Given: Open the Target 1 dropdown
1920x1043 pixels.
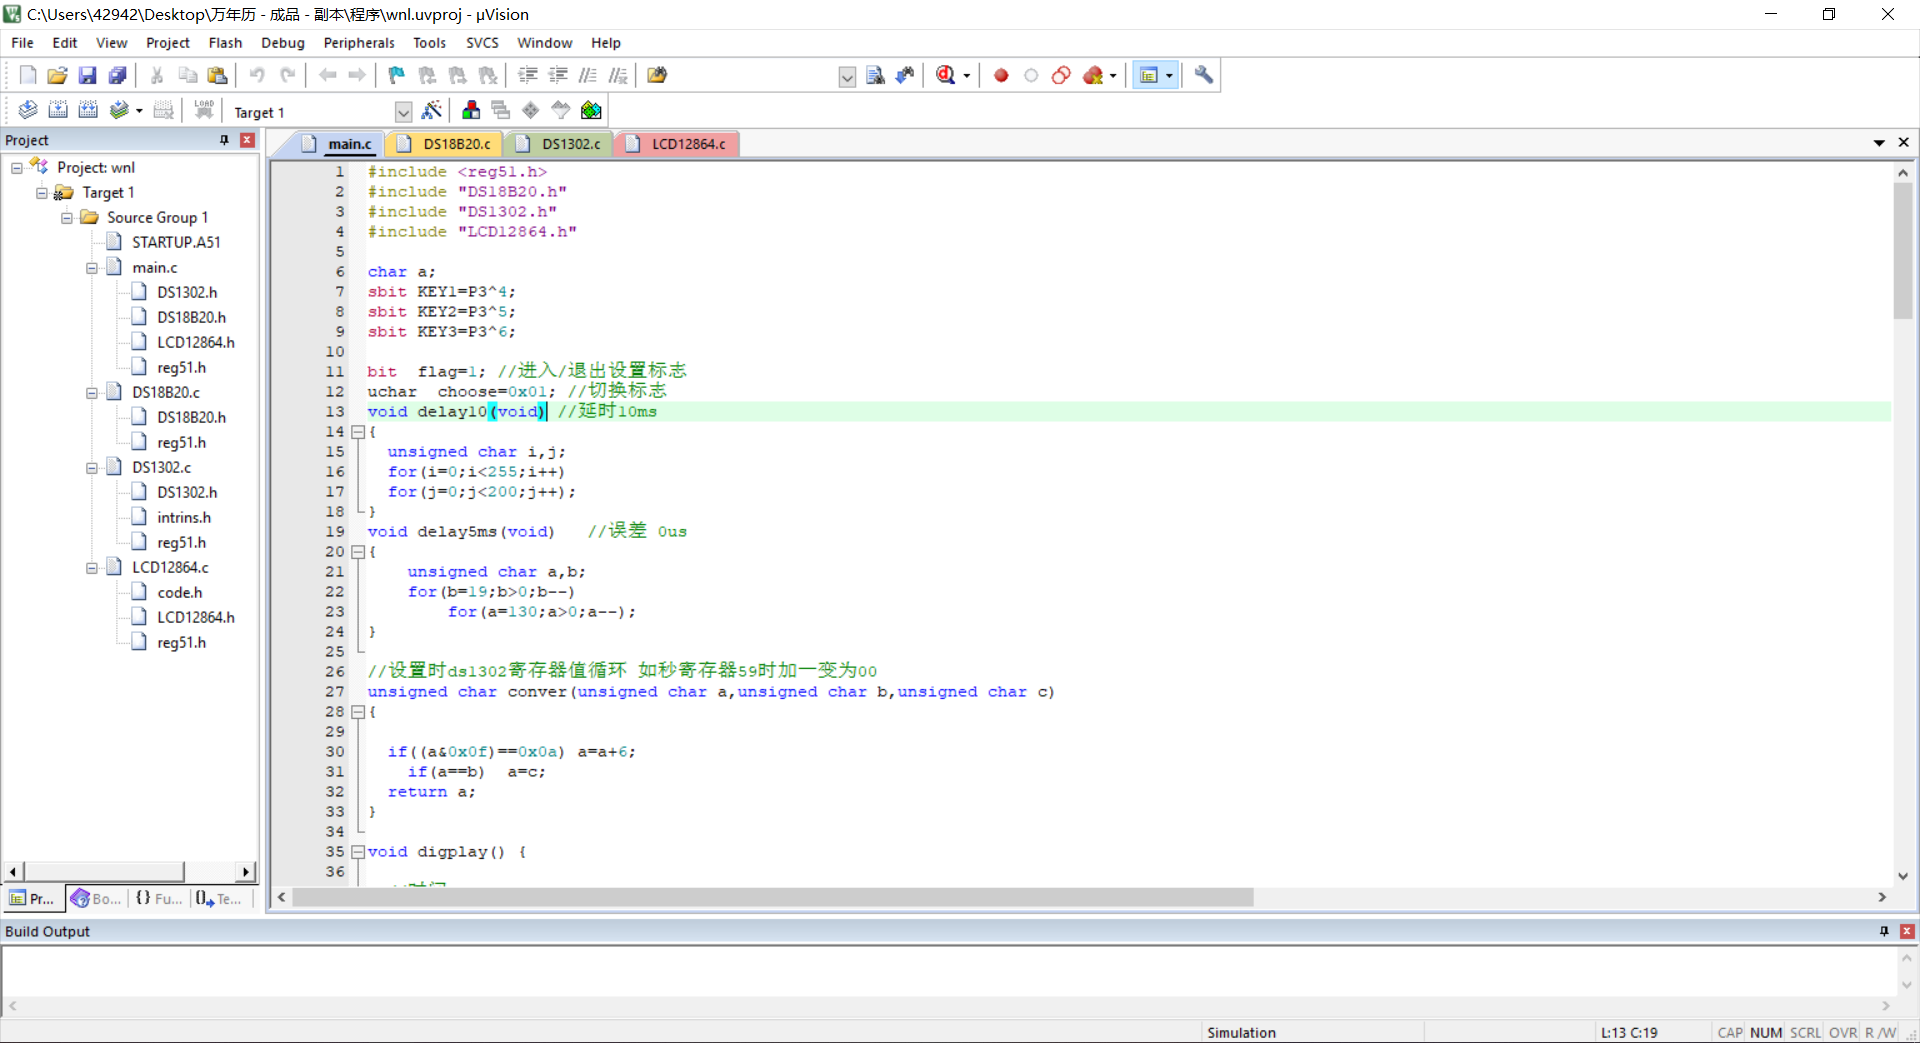Looking at the screenshot, I should (x=403, y=112).
